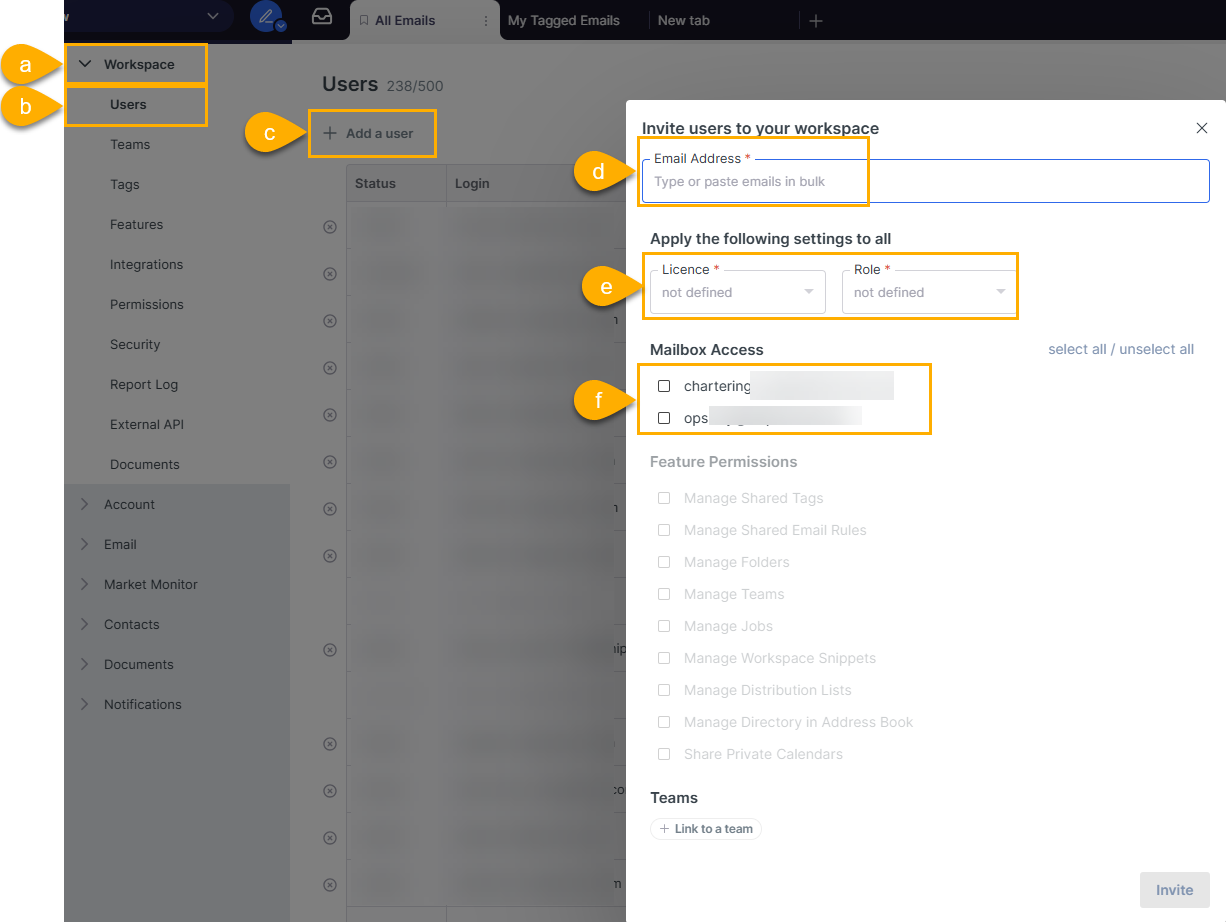Open the All Emails tab options menu
This screenshot has height=922, width=1226.
click(x=486, y=21)
